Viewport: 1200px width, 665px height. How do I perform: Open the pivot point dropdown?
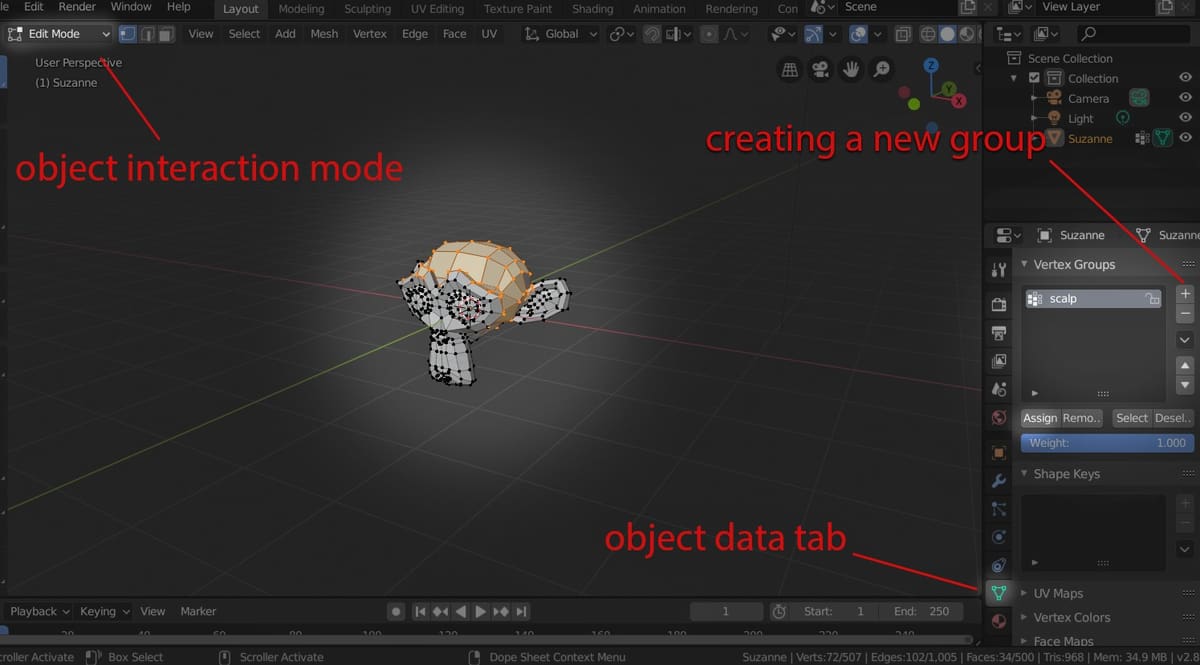(621, 33)
